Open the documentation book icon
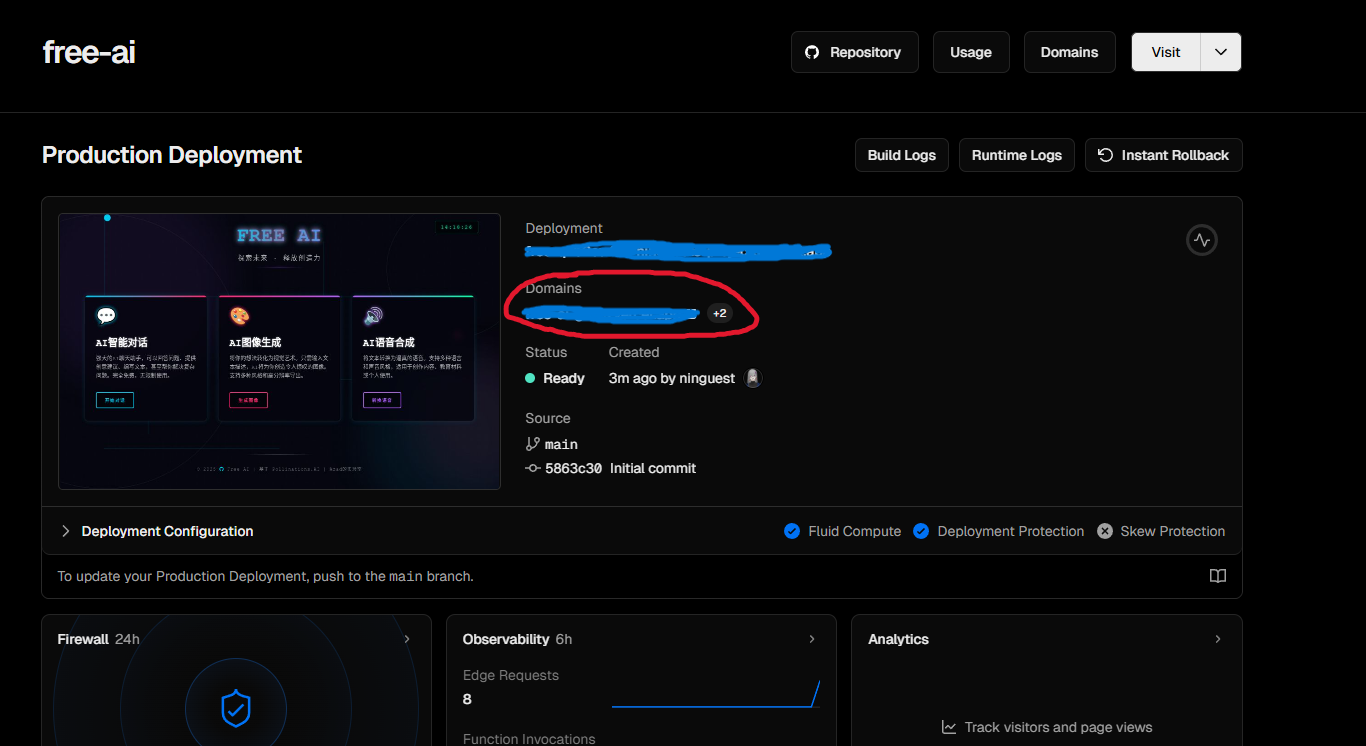 point(1217,576)
